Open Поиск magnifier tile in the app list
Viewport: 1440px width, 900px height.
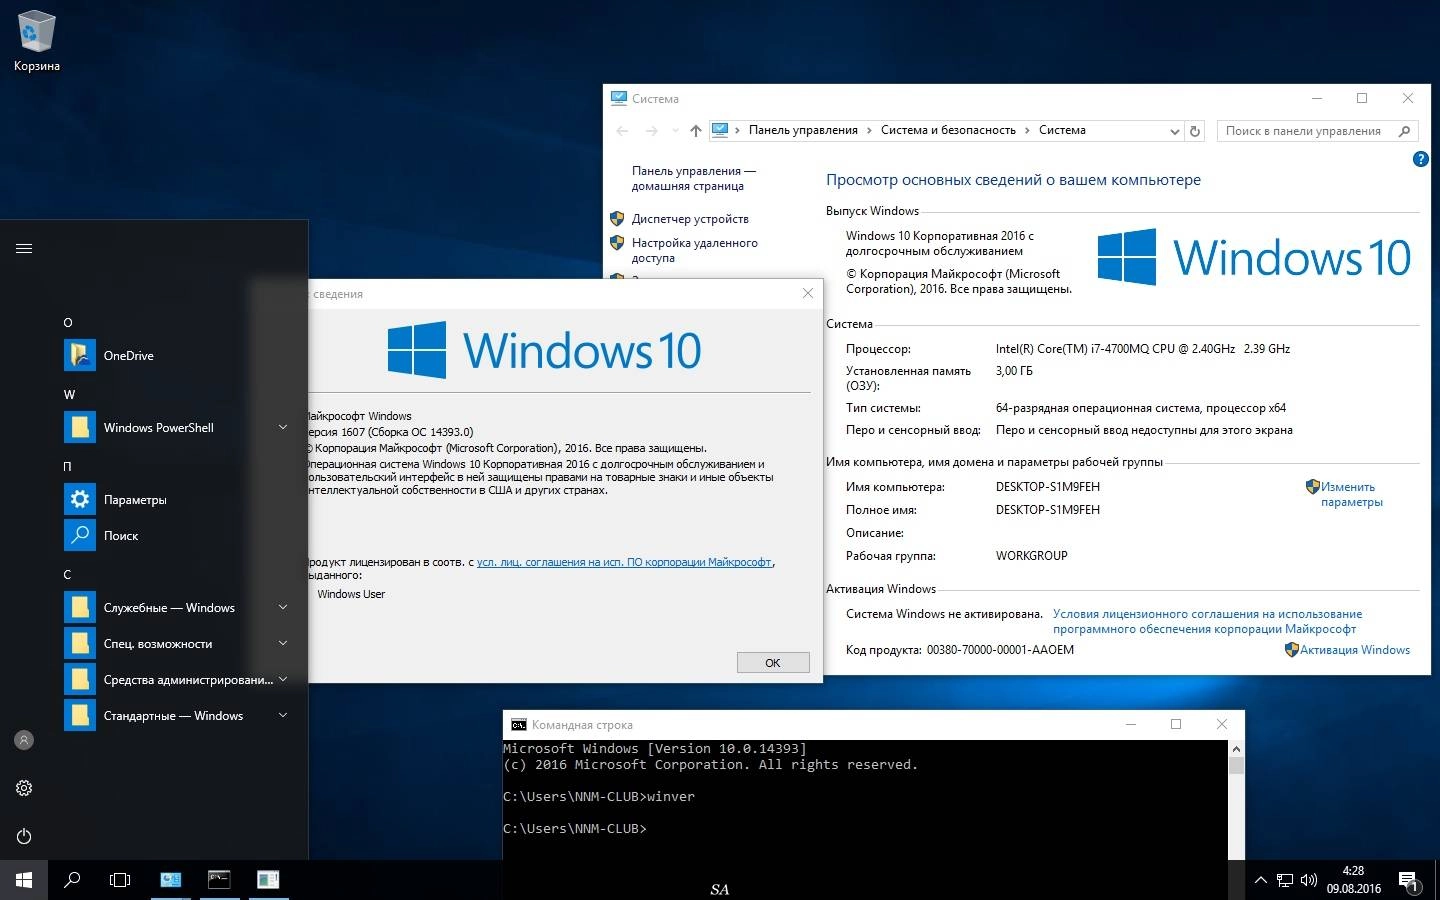tap(80, 535)
